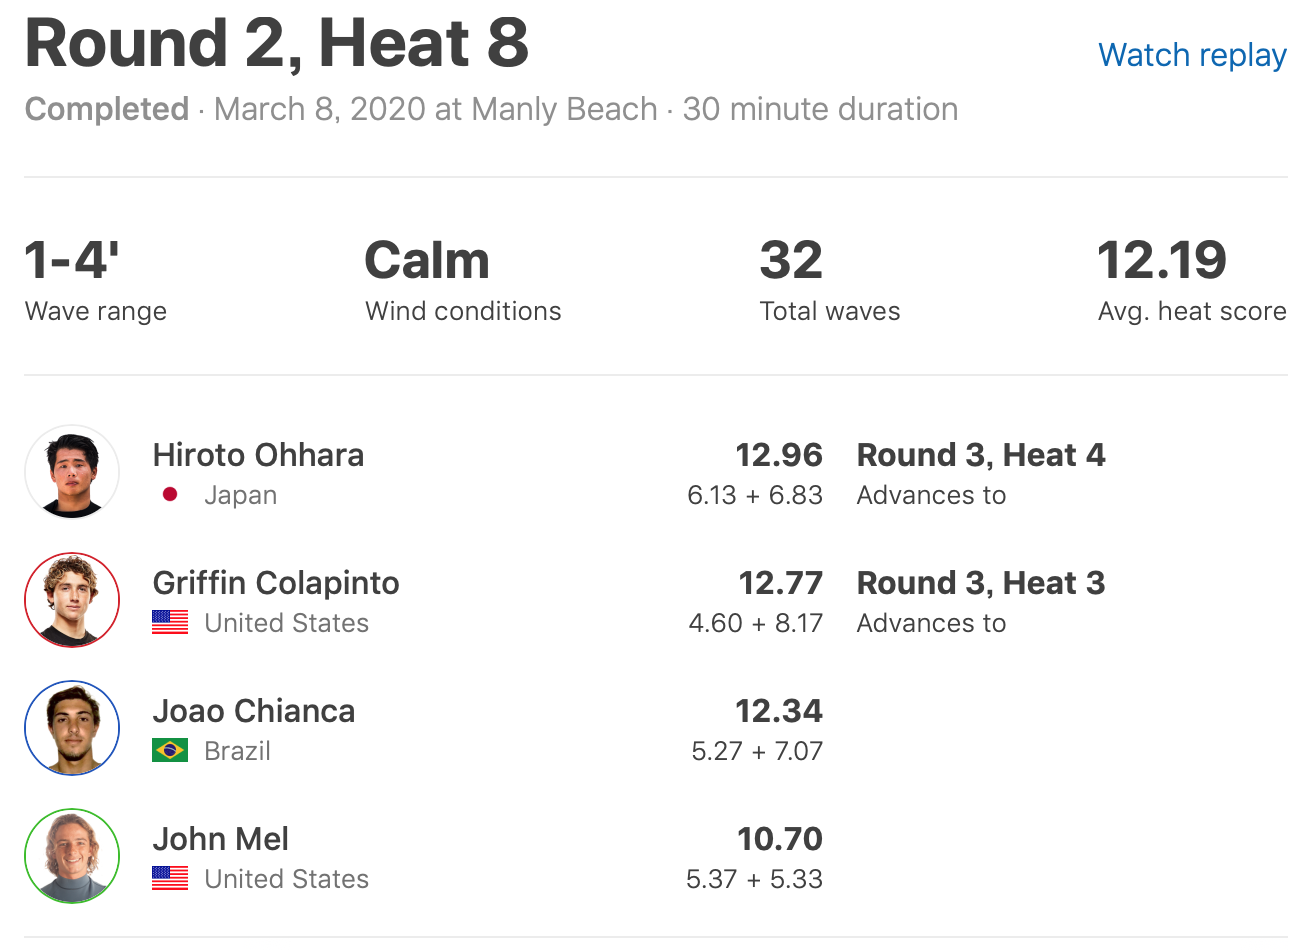Open Hiroto Ohhara's name link

(x=258, y=455)
